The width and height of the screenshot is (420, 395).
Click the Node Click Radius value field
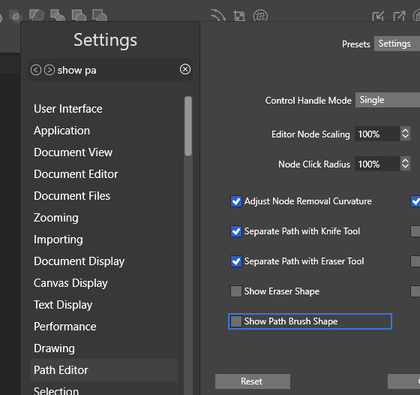click(x=377, y=164)
